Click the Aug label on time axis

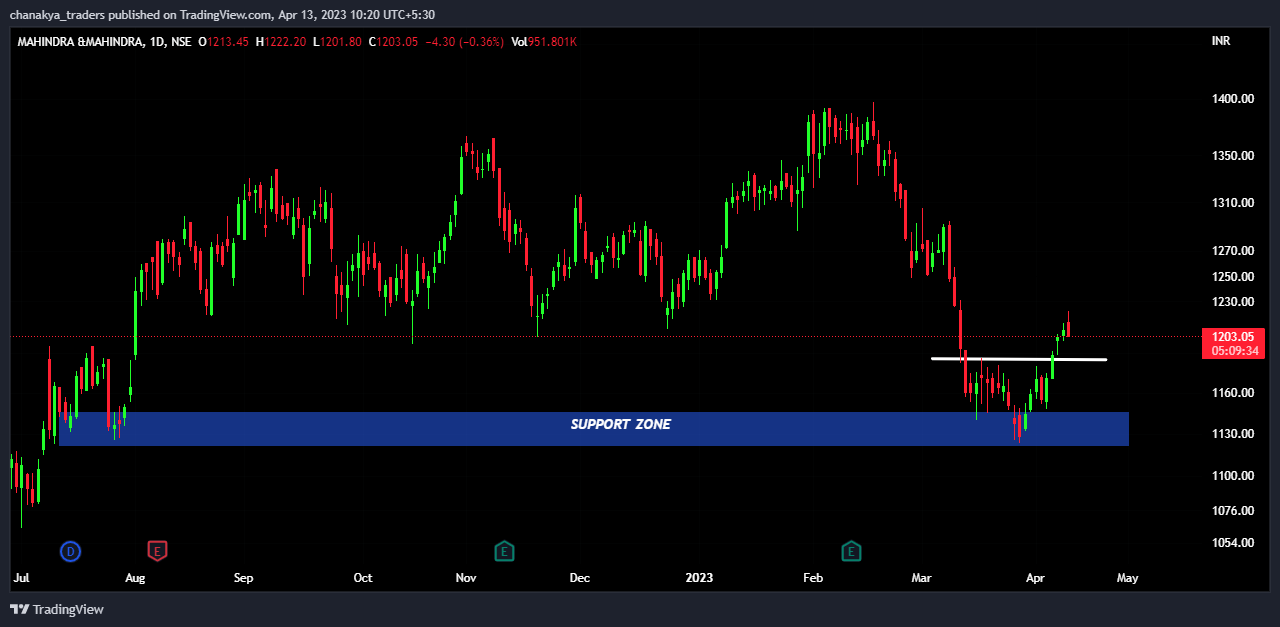(x=135, y=578)
